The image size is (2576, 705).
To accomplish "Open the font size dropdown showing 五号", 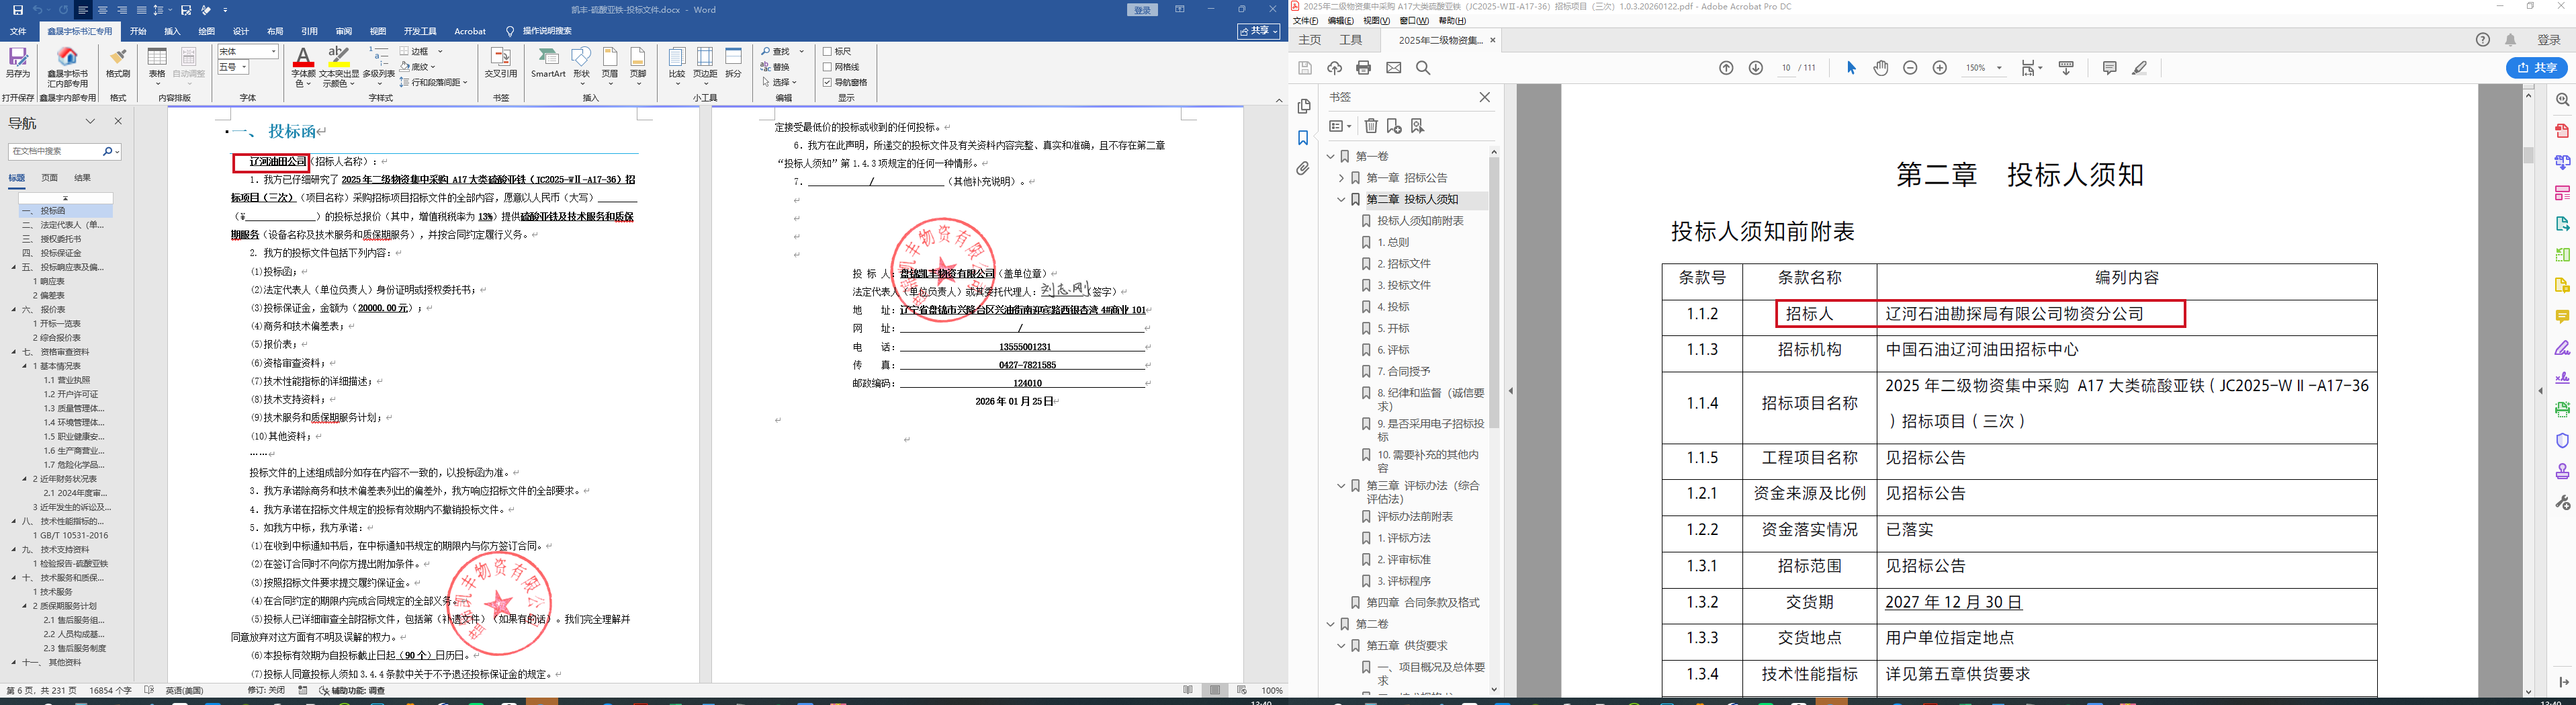I will 244,67.
